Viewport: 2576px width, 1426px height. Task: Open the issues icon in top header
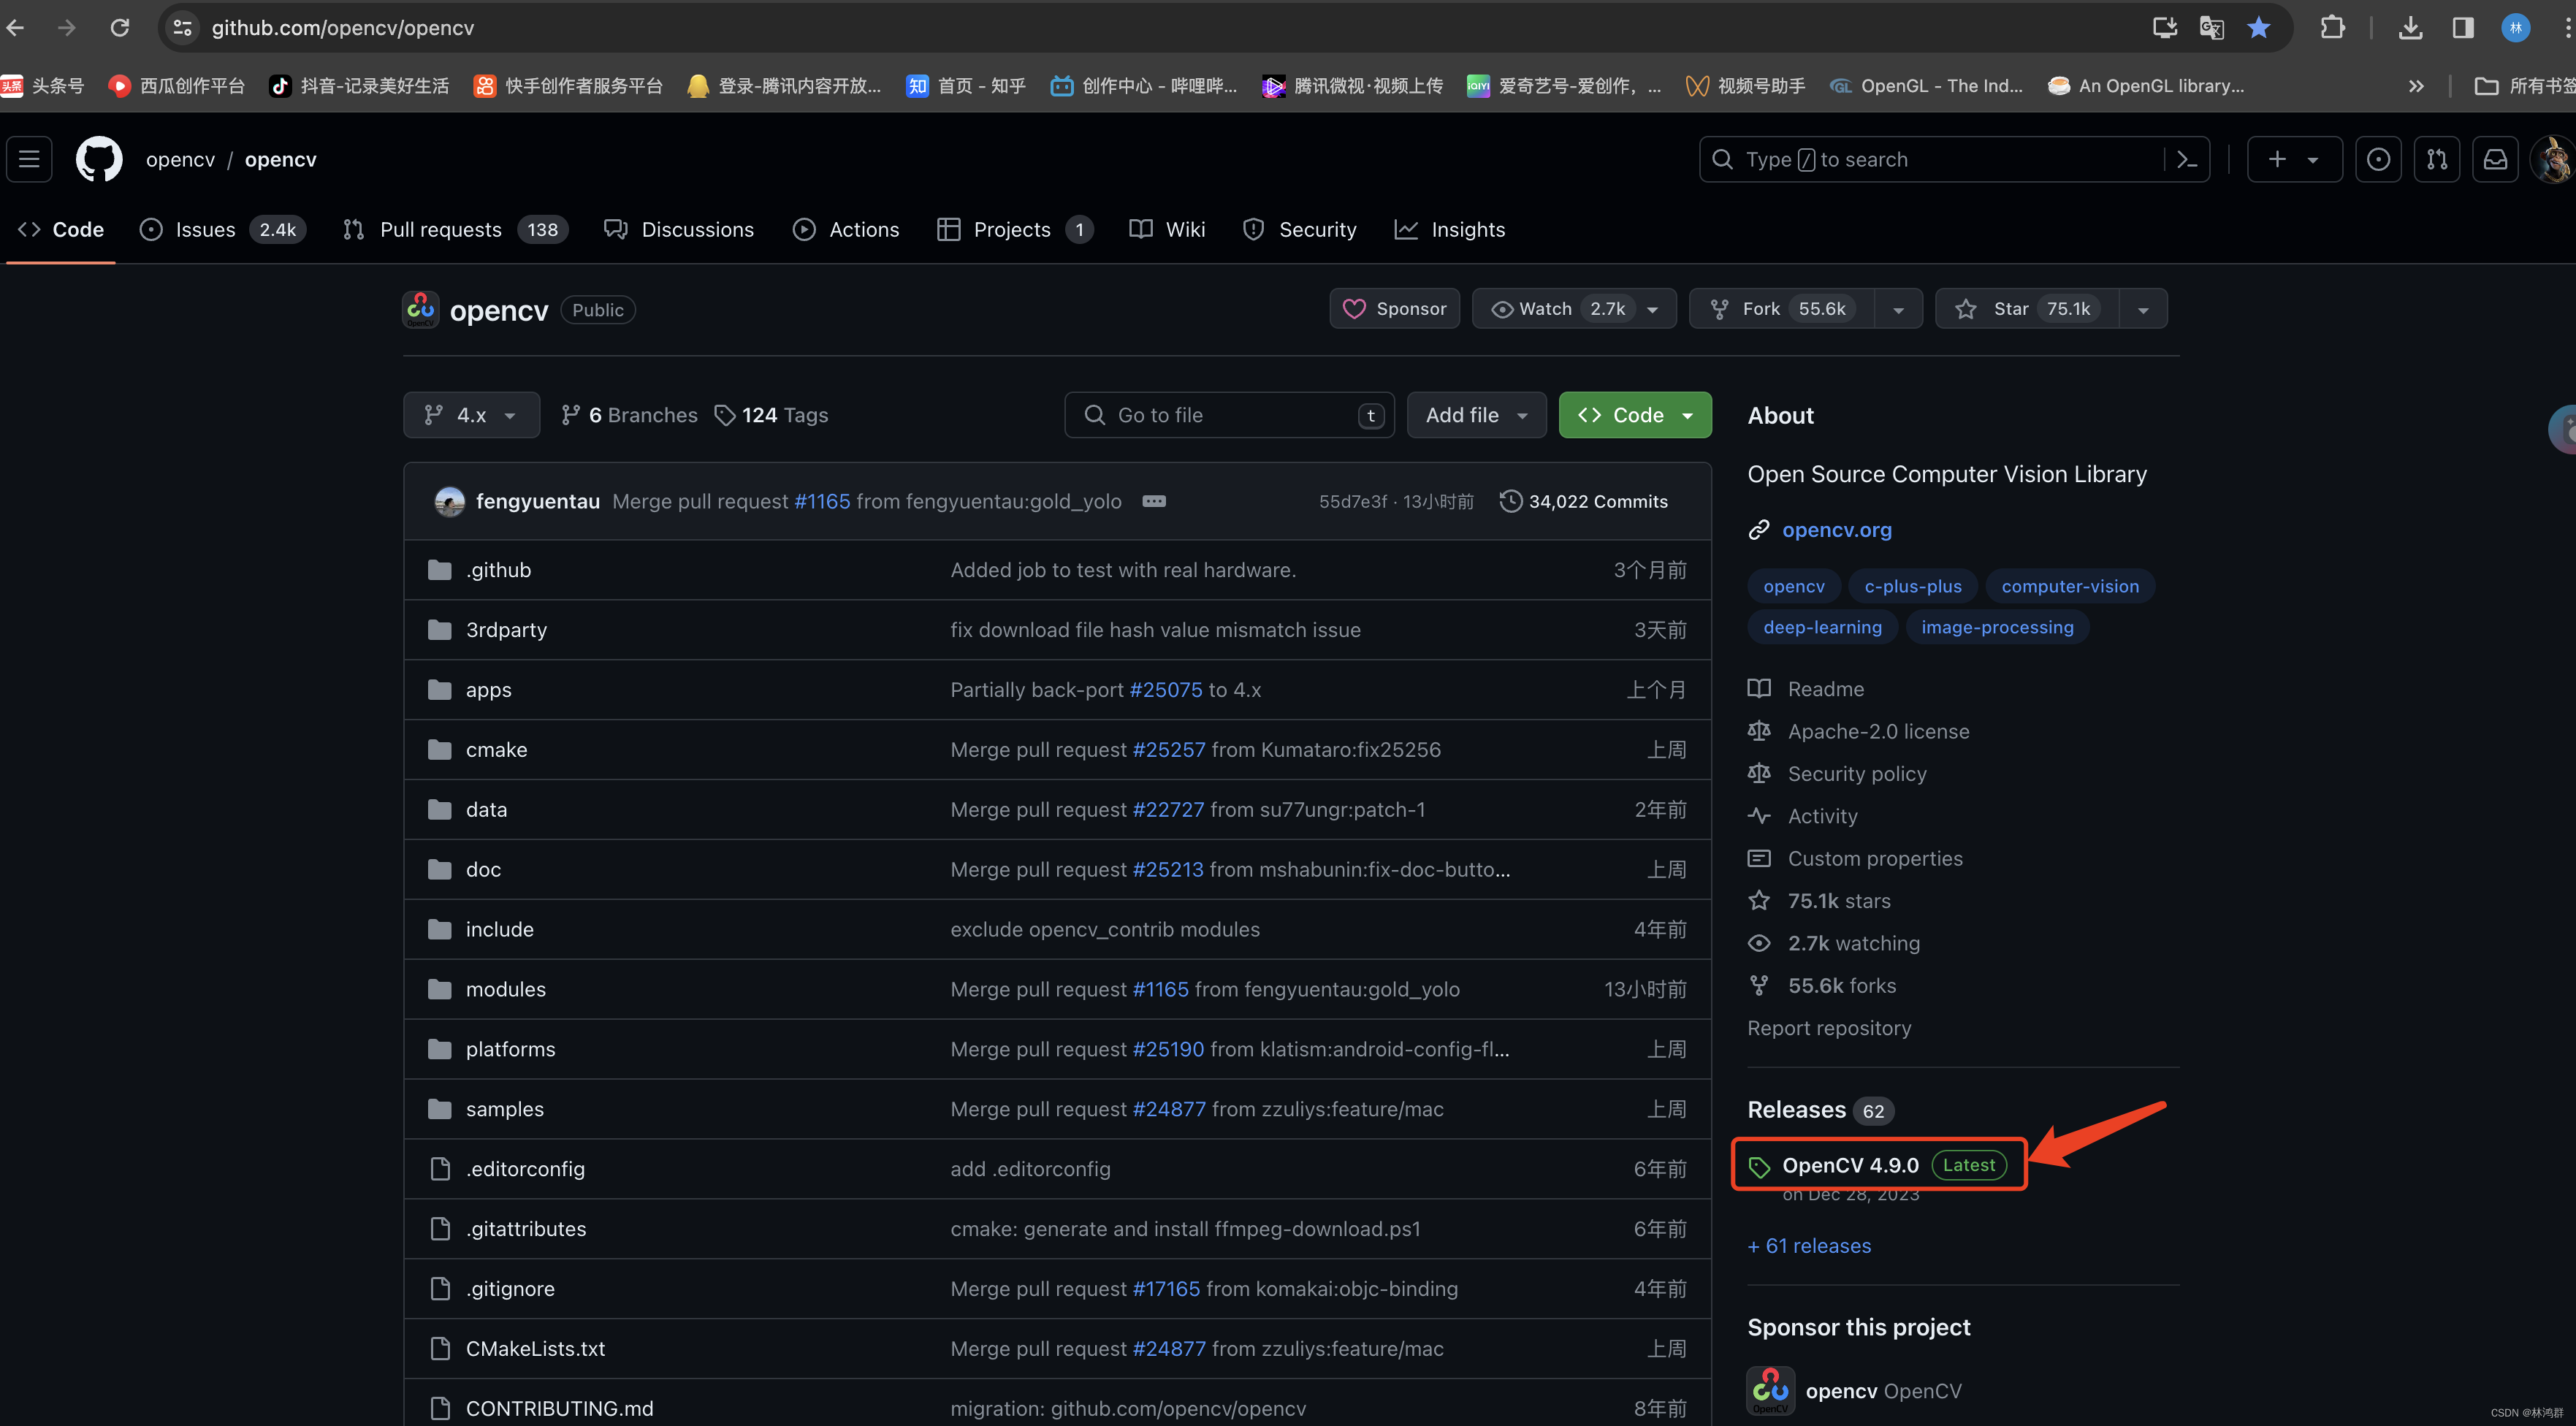[2378, 159]
